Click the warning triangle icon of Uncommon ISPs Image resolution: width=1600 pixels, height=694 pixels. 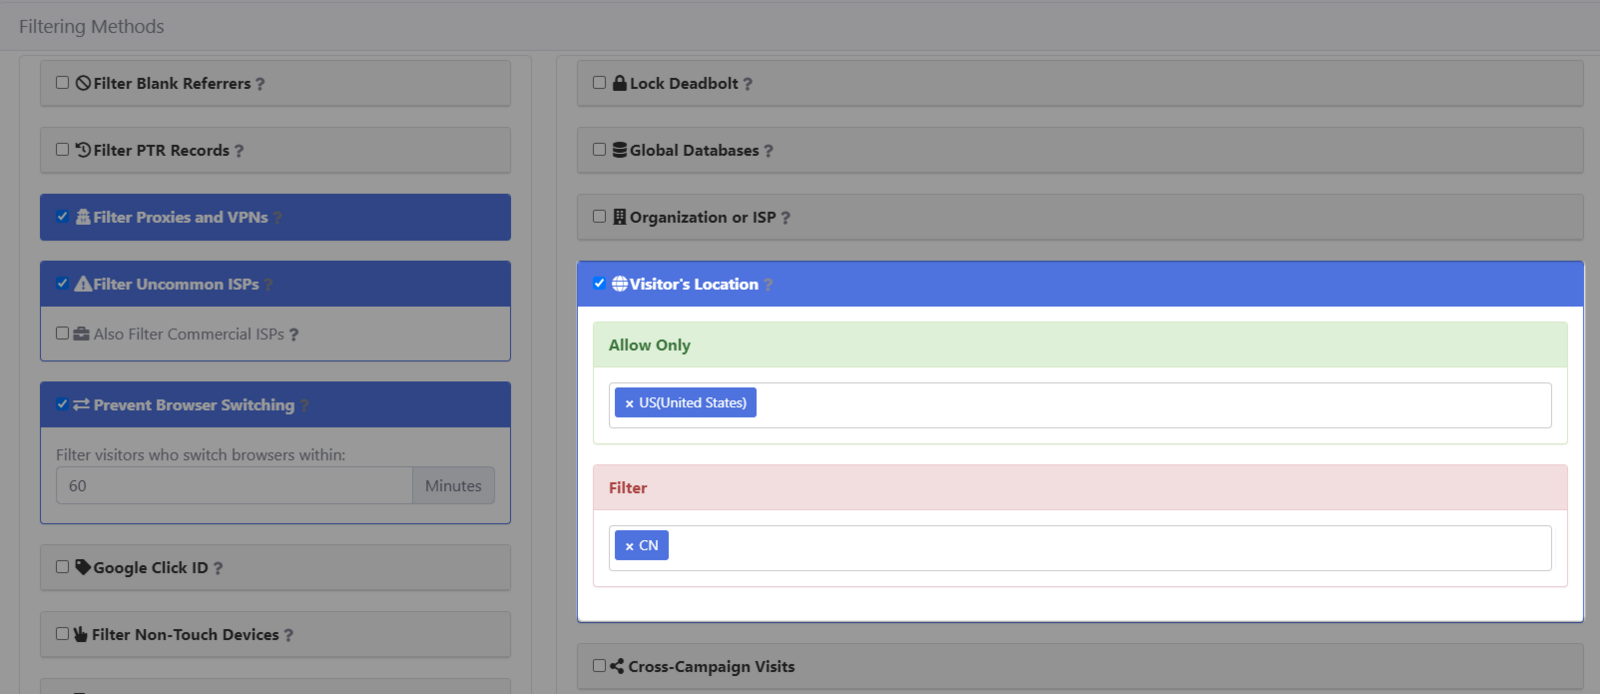[x=83, y=284]
